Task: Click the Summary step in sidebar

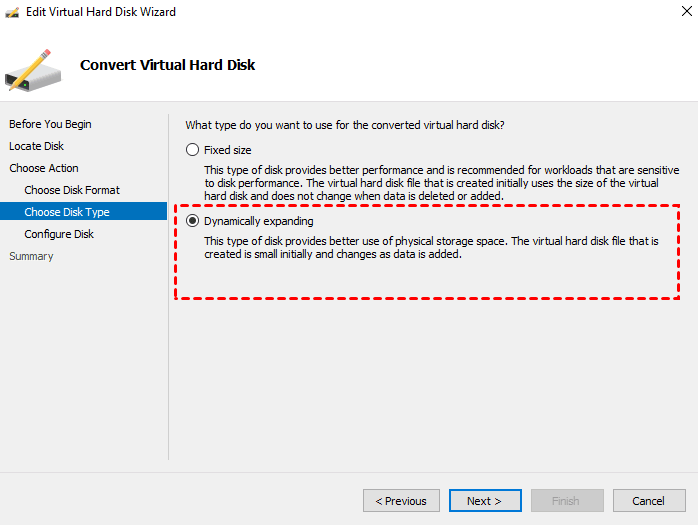Action: pyautogui.click(x=31, y=256)
